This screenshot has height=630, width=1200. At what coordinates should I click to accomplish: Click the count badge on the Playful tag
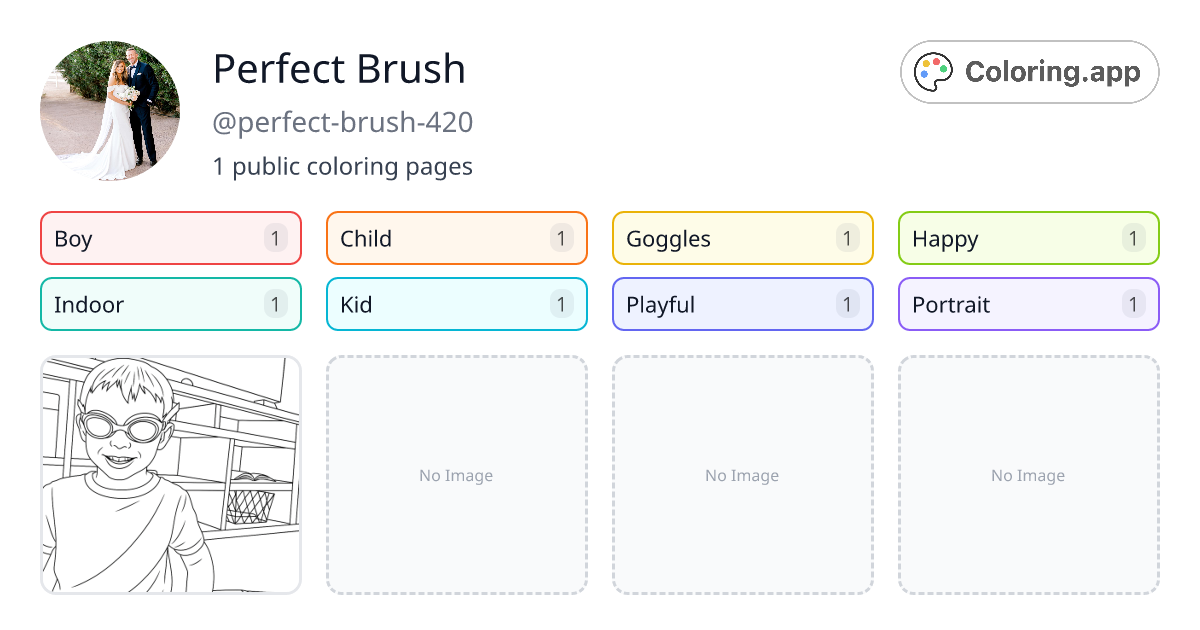847,304
